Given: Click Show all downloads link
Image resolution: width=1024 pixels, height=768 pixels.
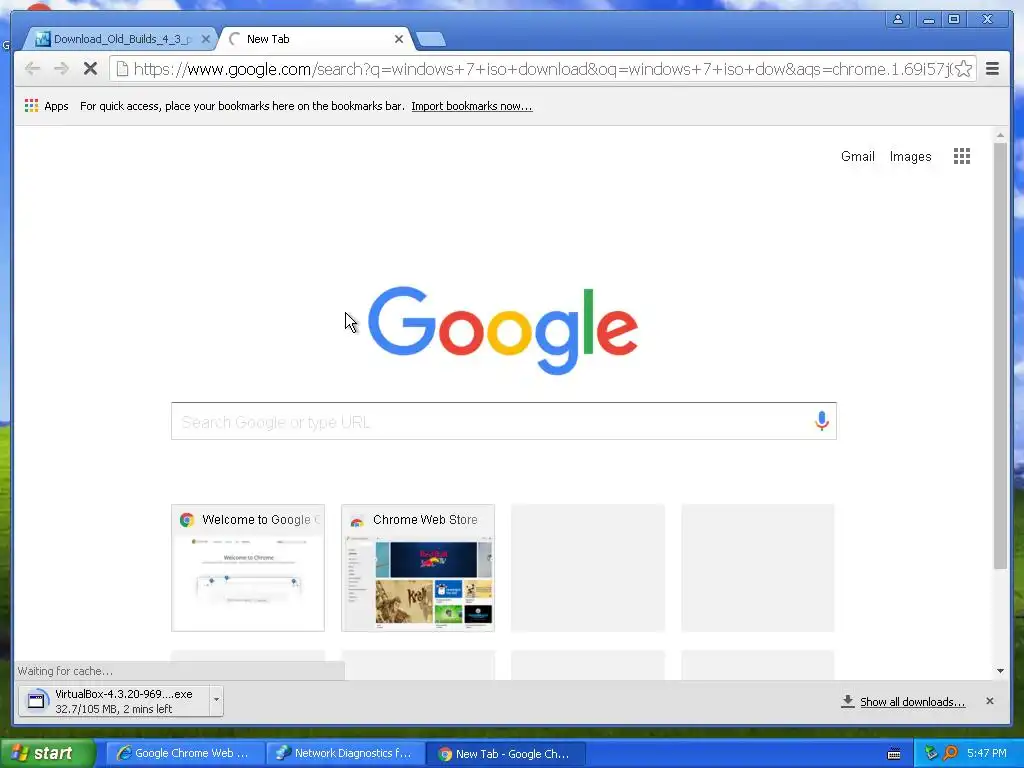Looking at the screenshot, I should click(x=912, y=701).
